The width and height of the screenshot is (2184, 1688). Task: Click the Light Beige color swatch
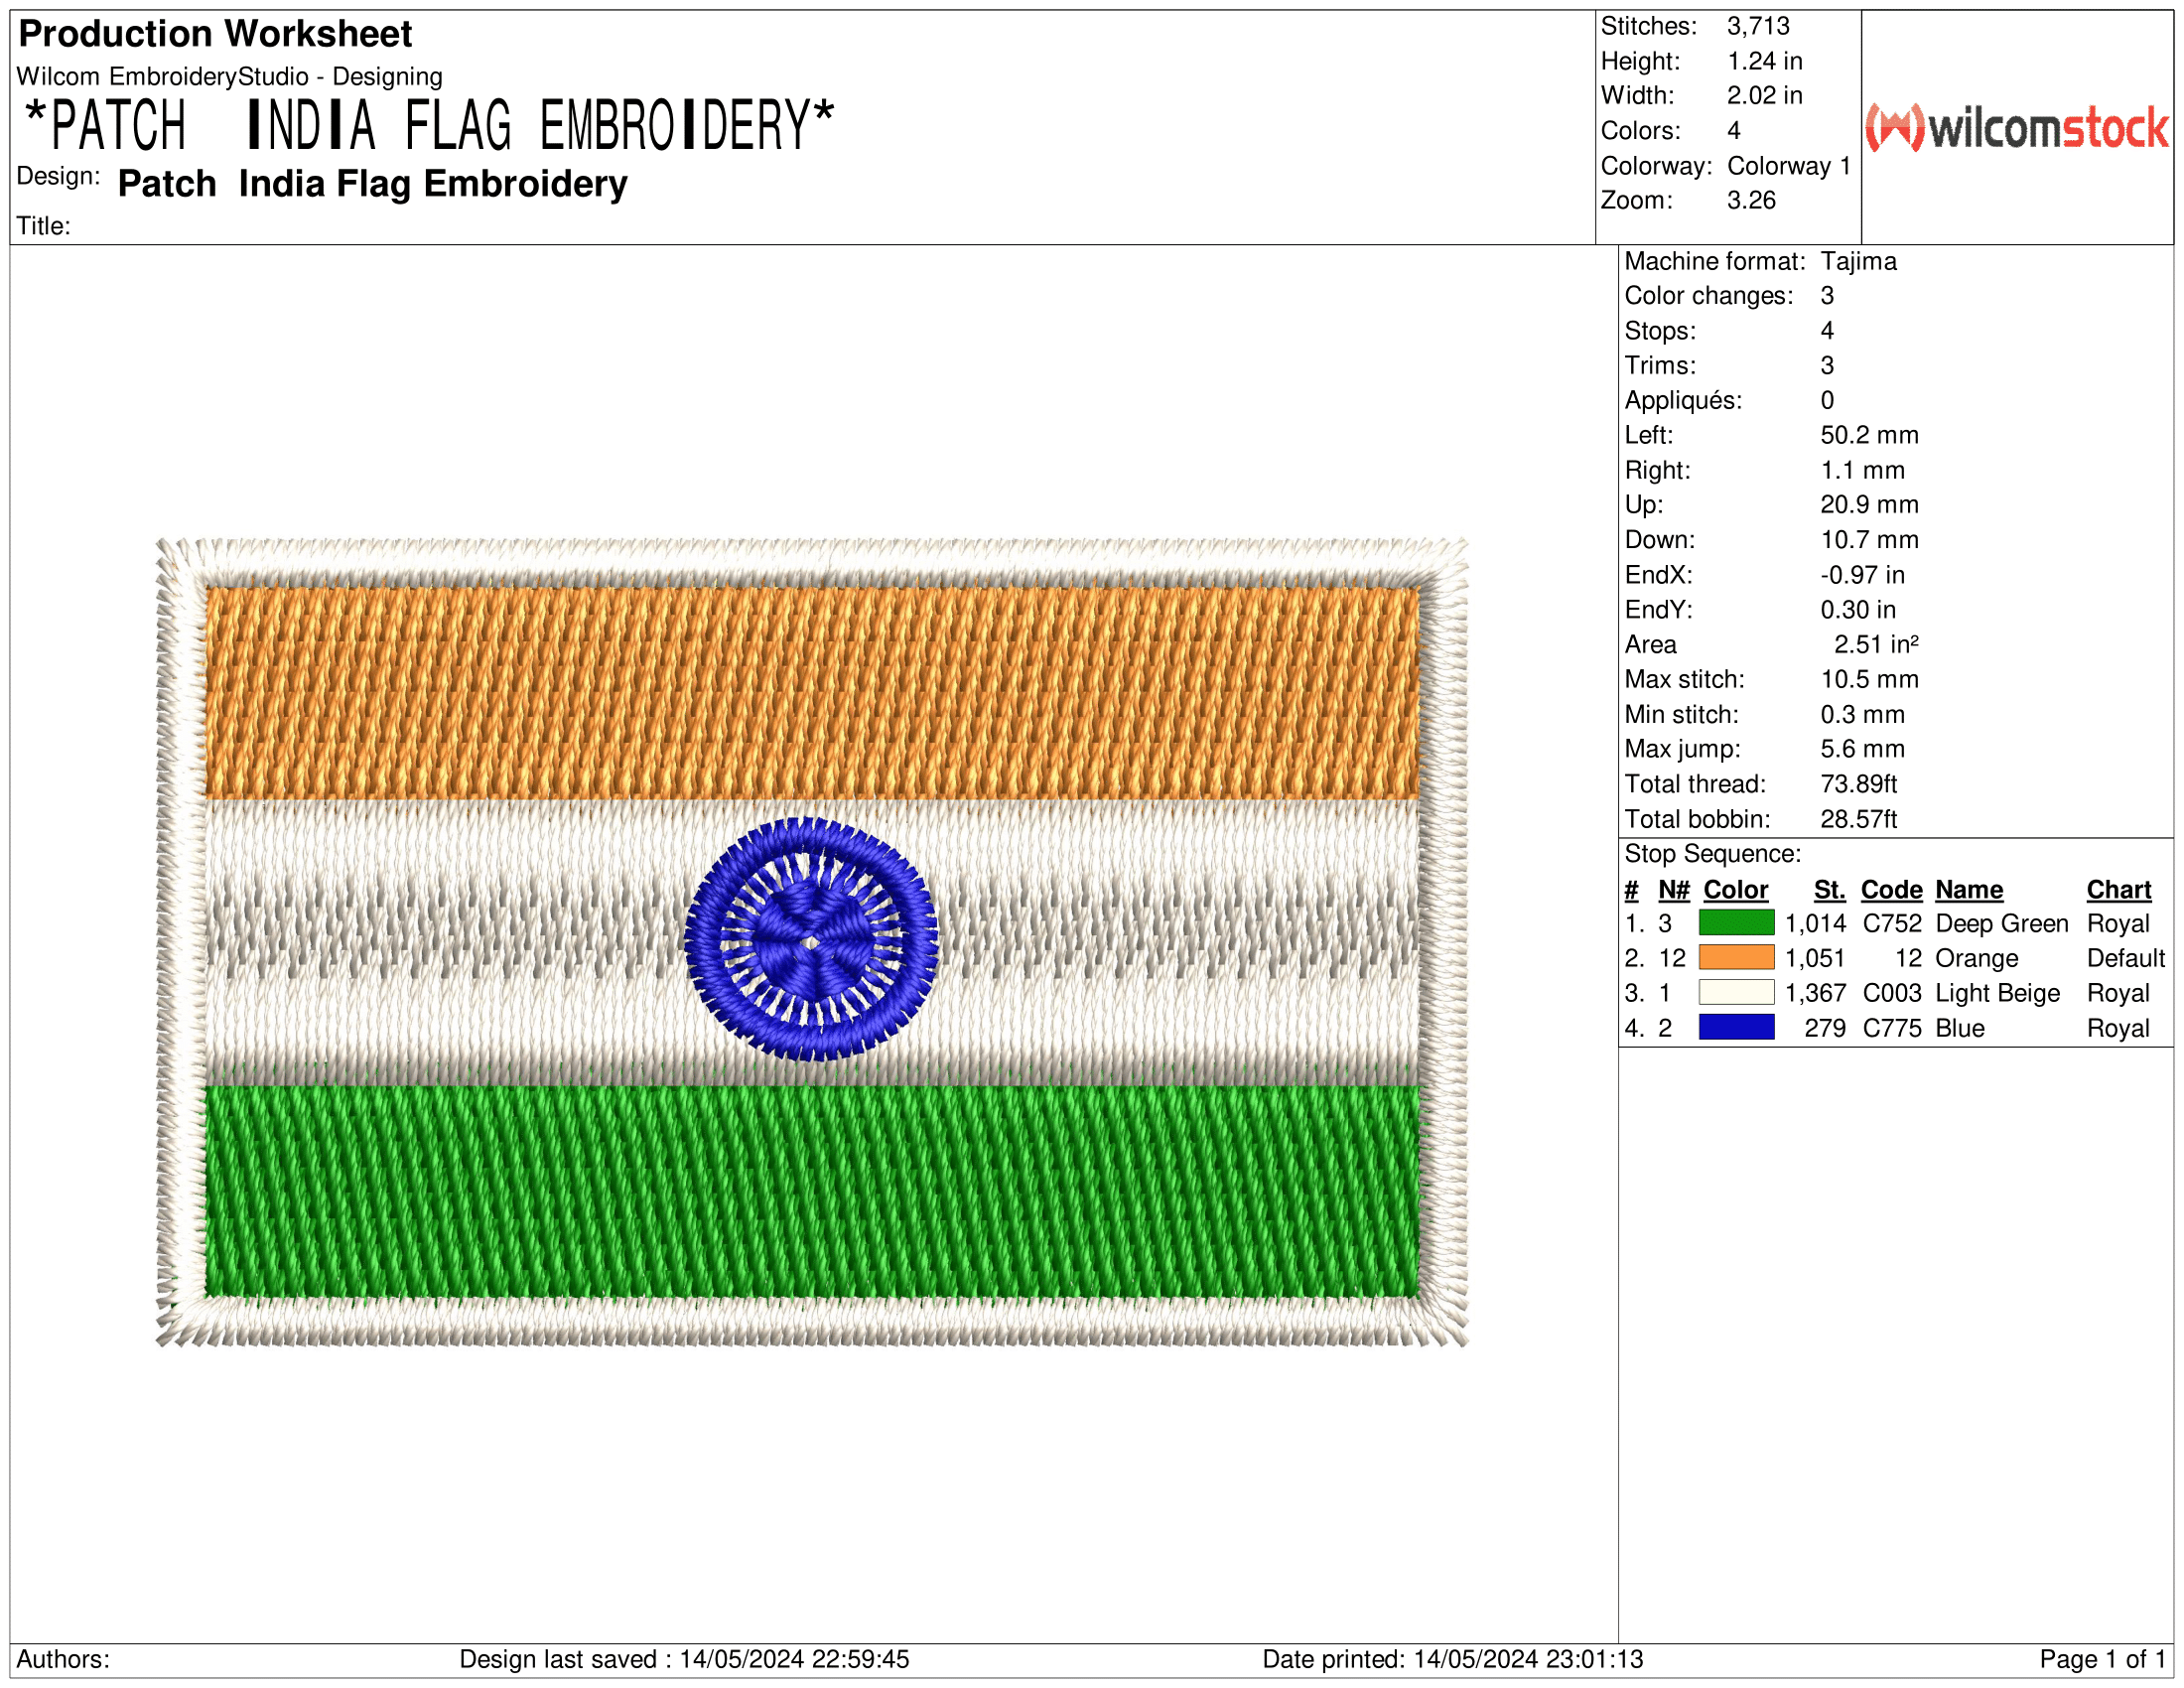click(1736, 993)
